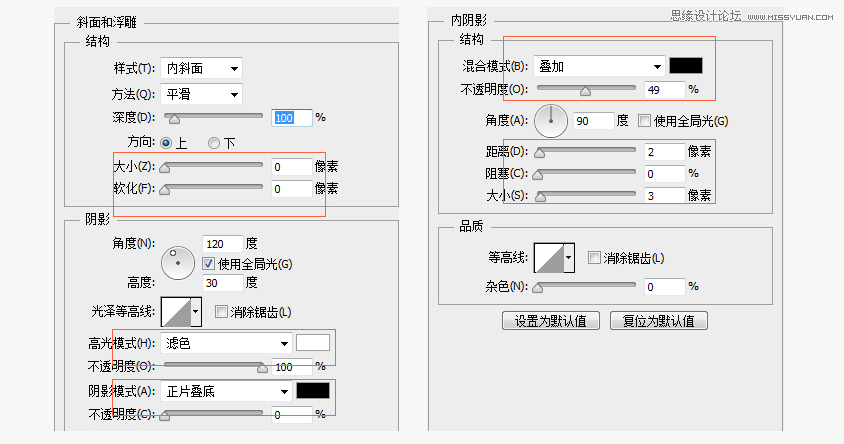Click the 光泽等高线 contour thumbnail

click(x=176, y=312)
